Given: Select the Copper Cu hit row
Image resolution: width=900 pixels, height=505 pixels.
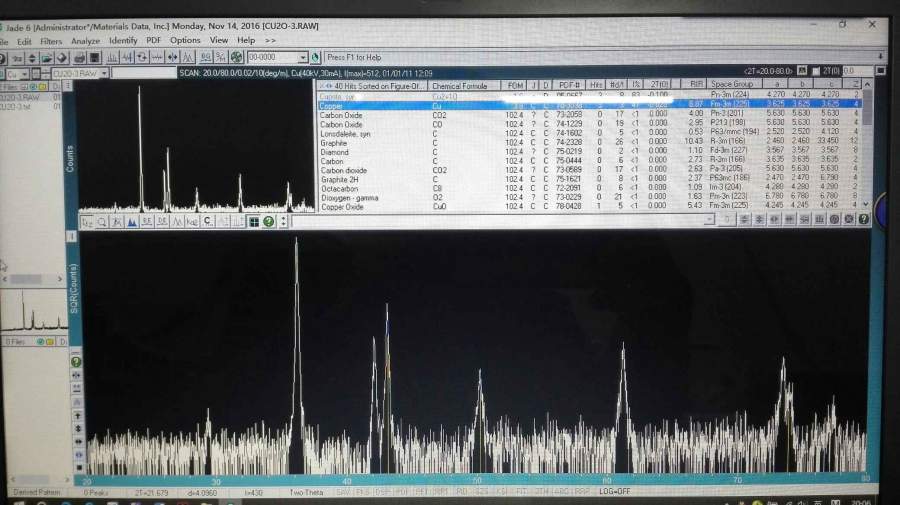Looking at the screenshot, I should tap(589, 105).
